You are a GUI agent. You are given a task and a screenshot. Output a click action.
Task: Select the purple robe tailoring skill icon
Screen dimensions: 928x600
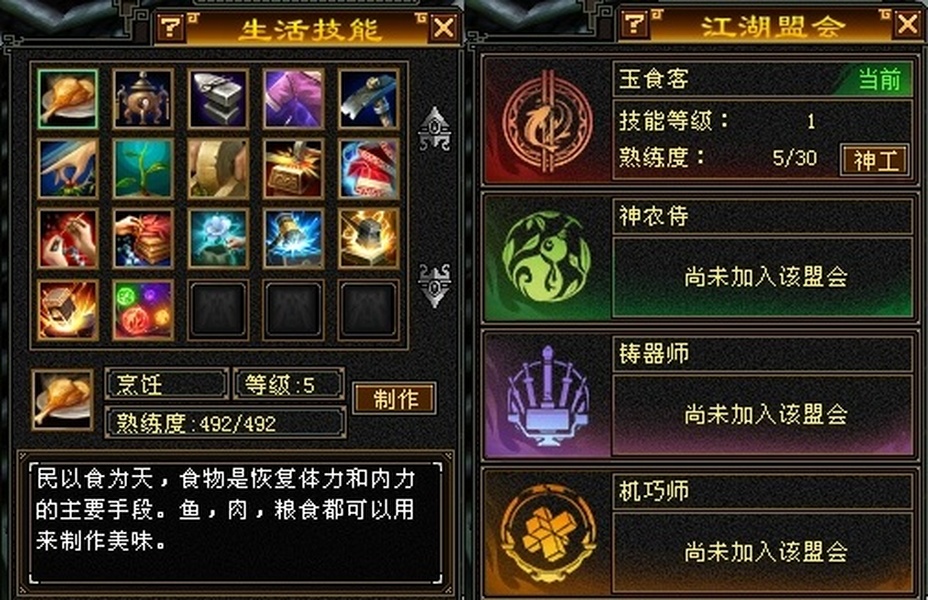coord(293,99)
